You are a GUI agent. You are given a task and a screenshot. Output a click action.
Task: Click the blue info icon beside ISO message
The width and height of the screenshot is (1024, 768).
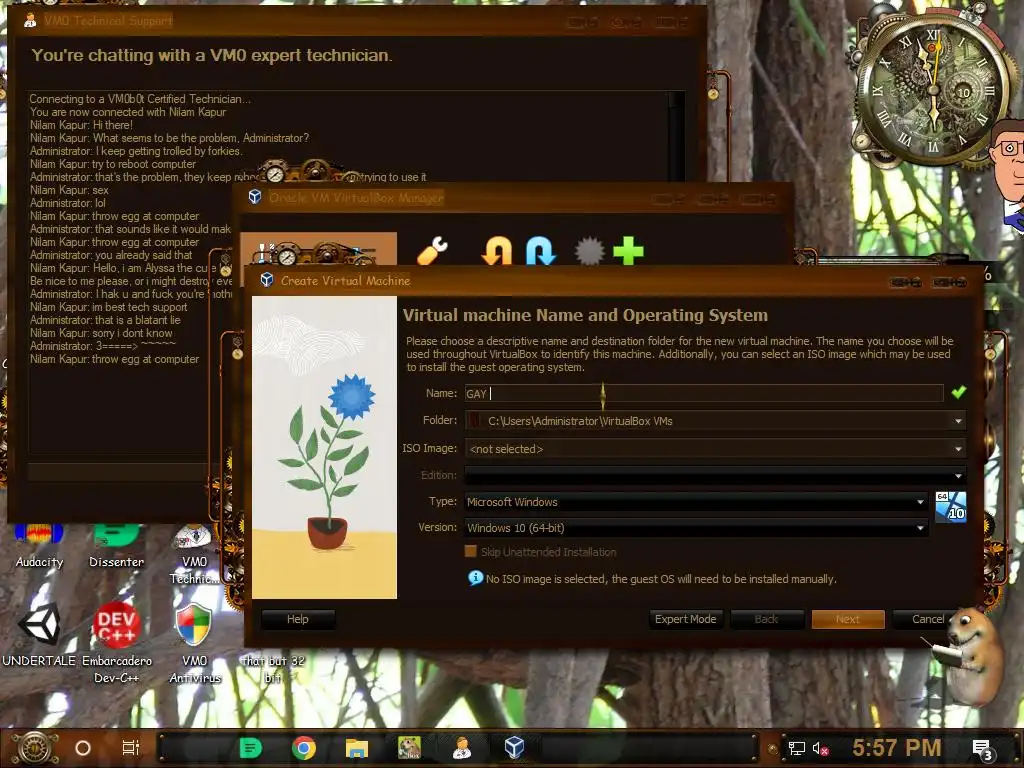pyautogui.click(x=475, y=578)
